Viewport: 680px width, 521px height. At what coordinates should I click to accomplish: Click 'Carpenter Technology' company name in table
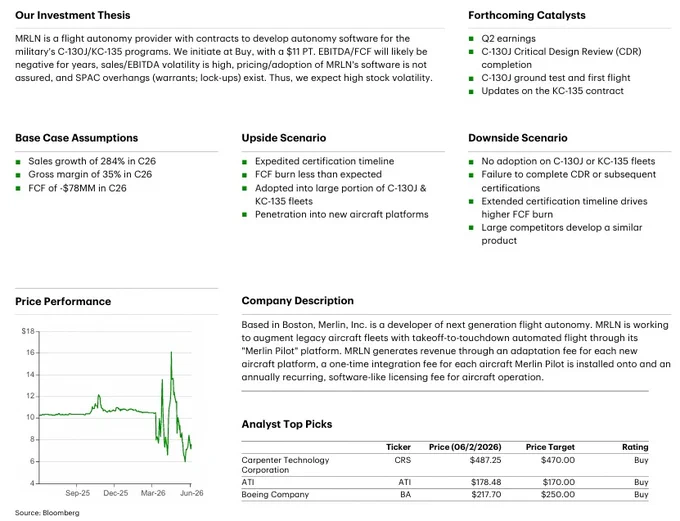[x=285, y=460]
